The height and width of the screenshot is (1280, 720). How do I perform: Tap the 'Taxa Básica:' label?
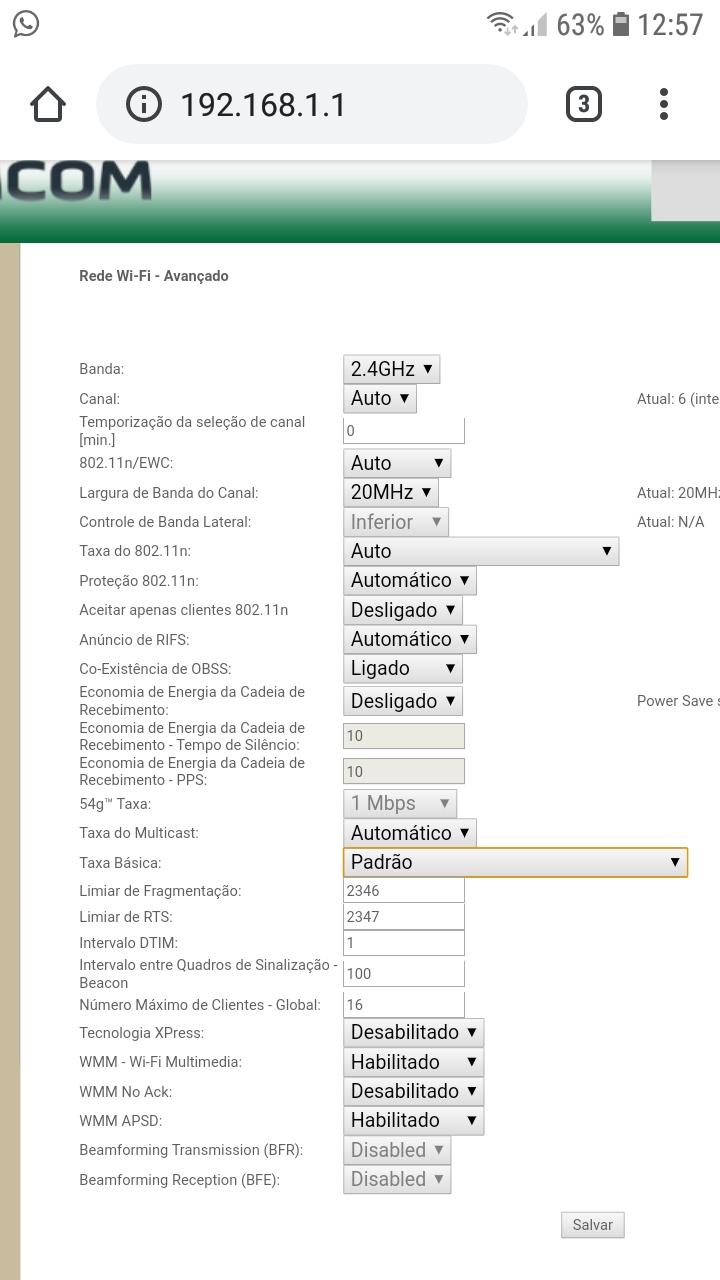pos(120,863)
